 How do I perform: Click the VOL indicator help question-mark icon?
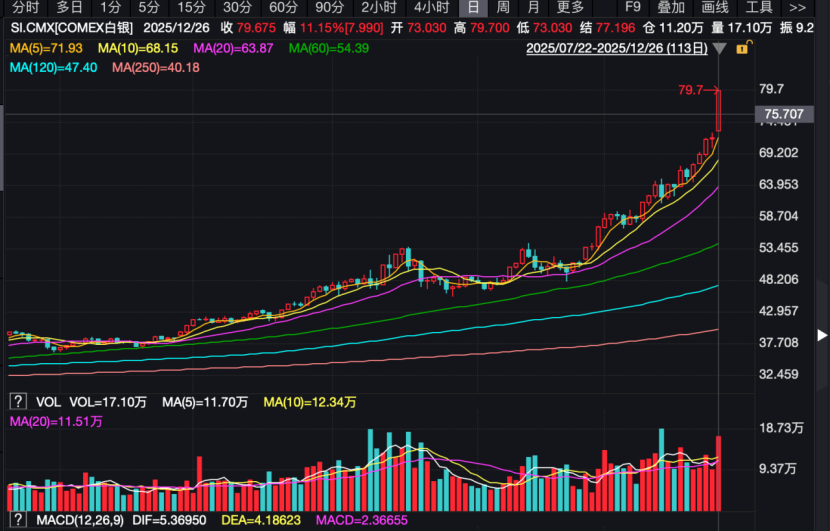click(x=16, y=402)
